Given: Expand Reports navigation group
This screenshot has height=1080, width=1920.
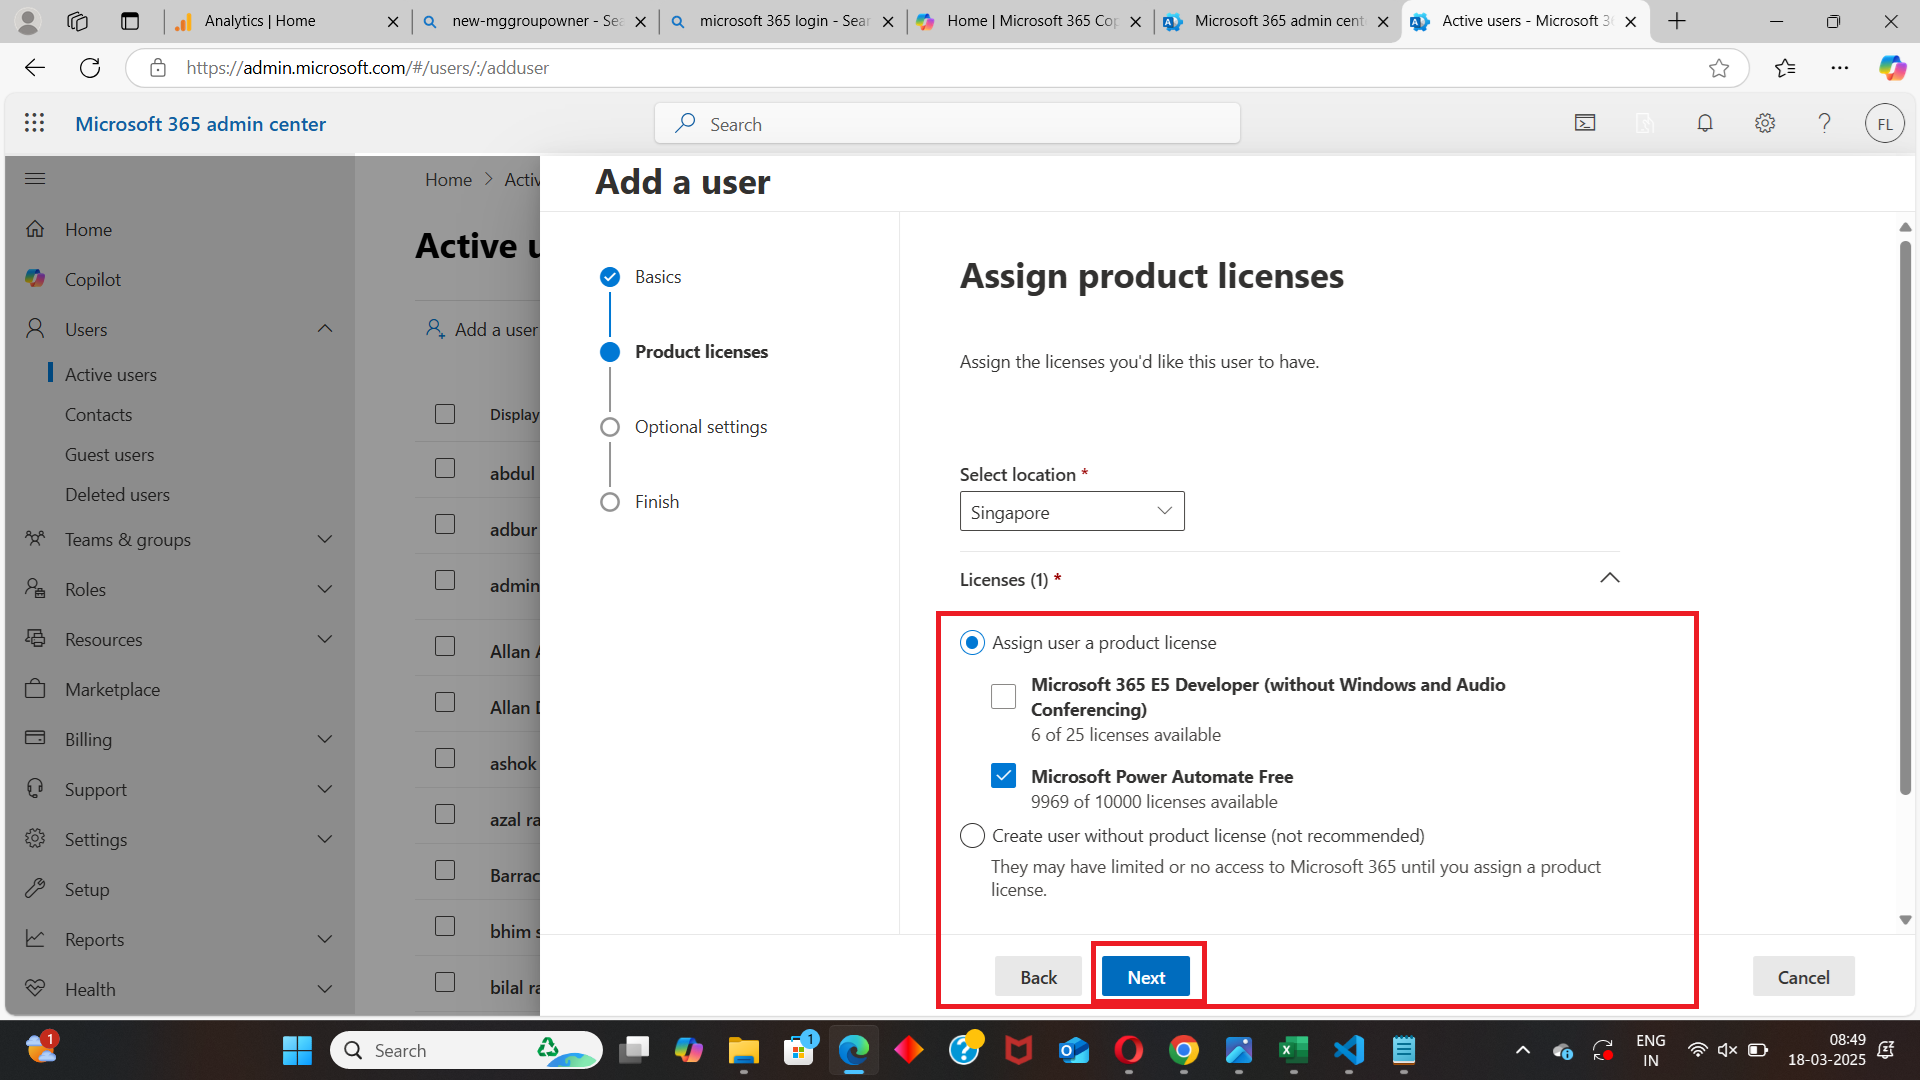Looking at the screenshot, I should [x=325, y=939].
